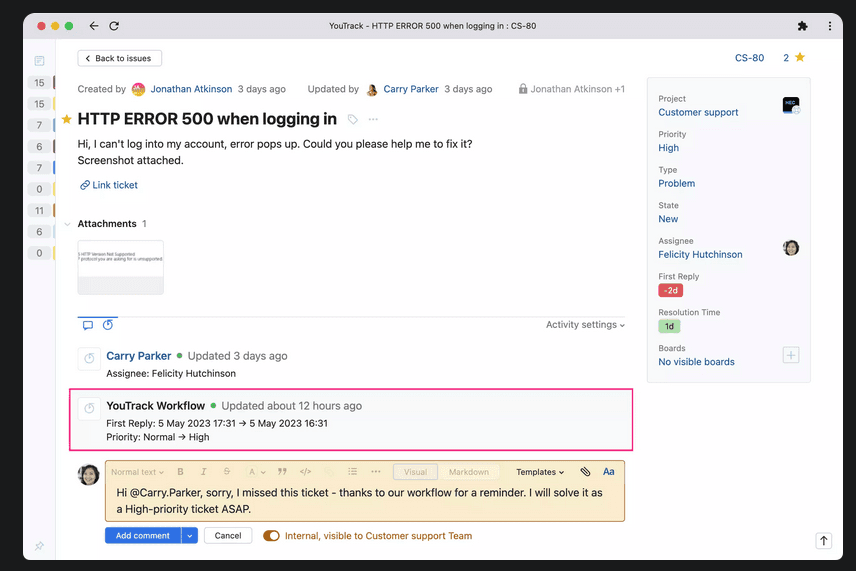Open the issue options ellipsis near the title
This screenshot has width=856, height=571.
coord(373,119)
